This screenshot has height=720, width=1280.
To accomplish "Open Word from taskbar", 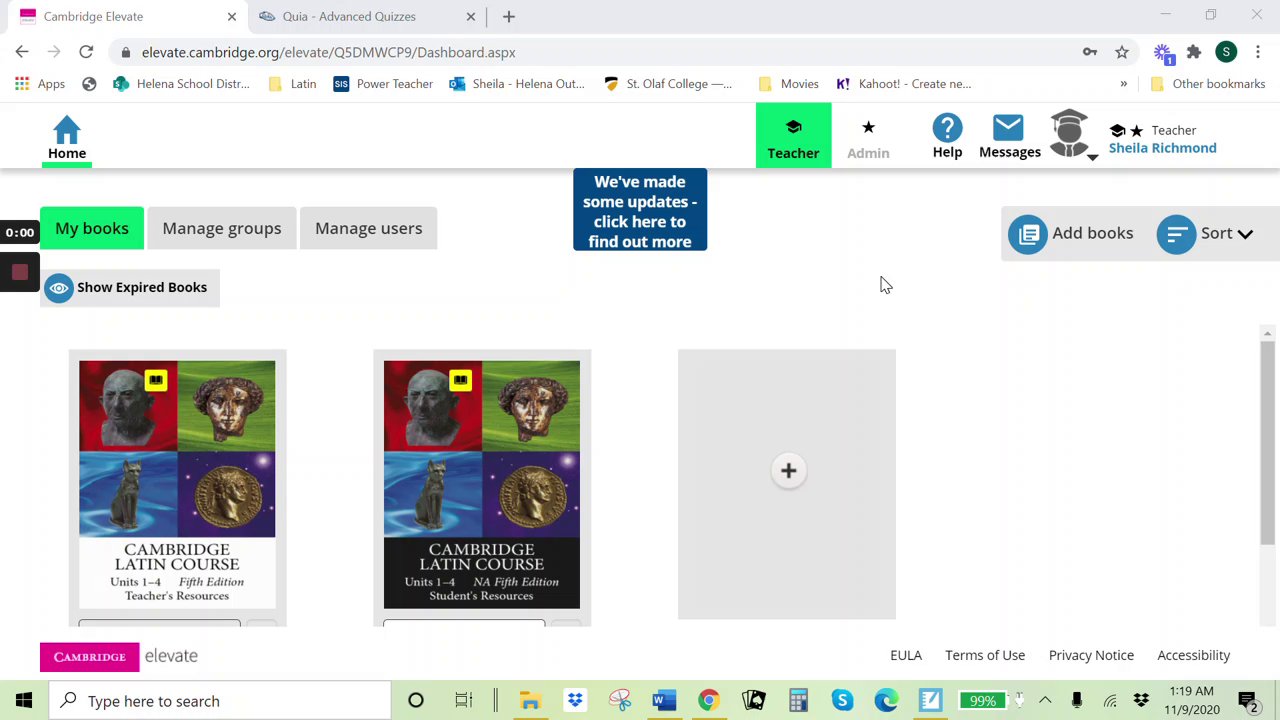I will click(664, 701).
